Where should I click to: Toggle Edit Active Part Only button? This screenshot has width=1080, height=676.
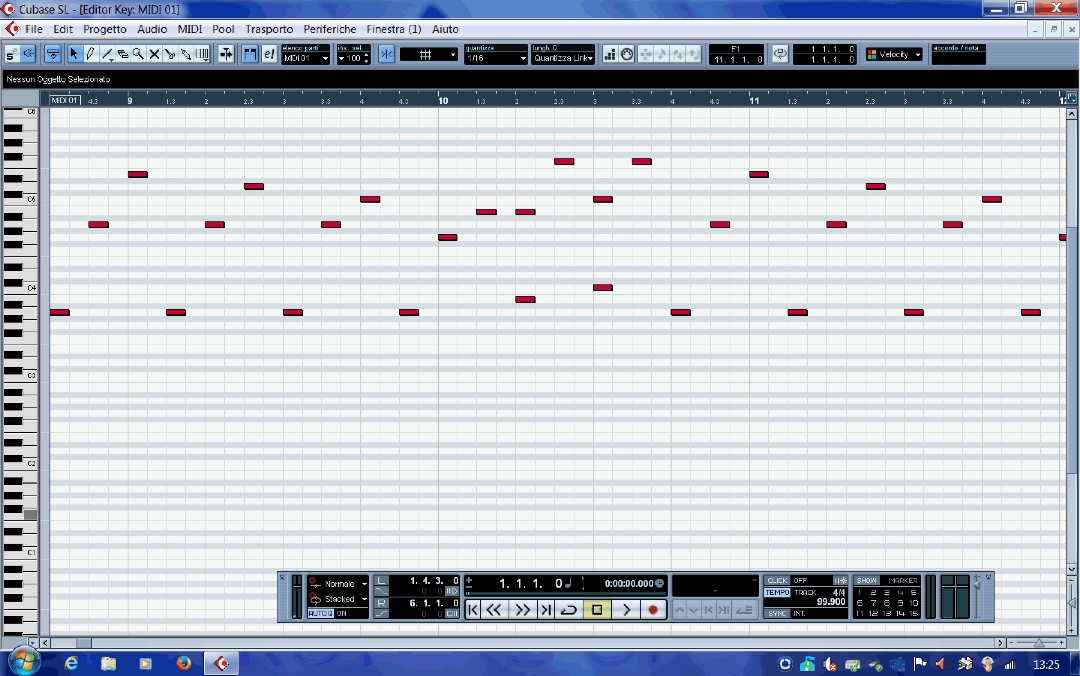pyautogui.click(x=269, y=54)
